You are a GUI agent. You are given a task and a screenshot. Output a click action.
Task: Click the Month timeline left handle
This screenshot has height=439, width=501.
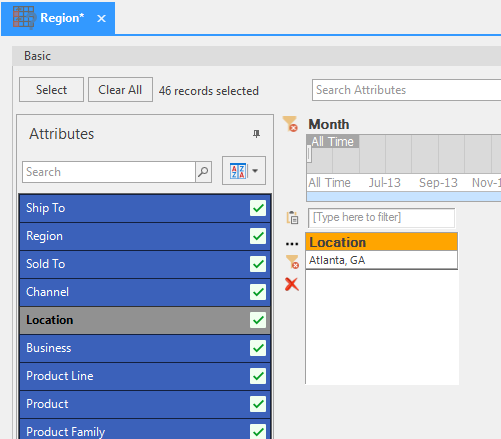[x=309, y=155]
